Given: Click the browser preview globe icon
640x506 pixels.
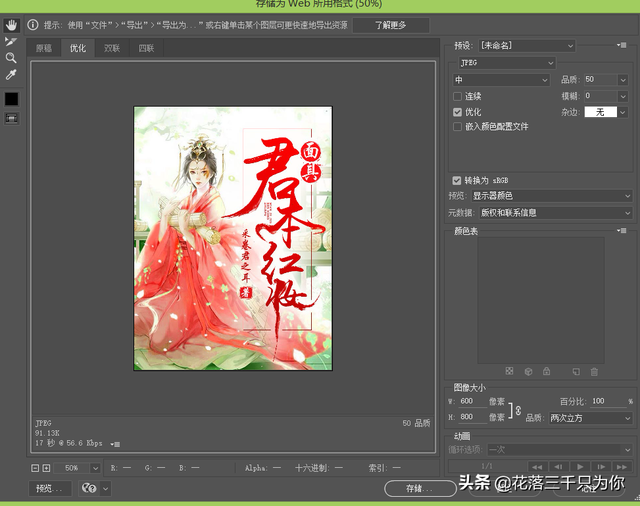Looking at the screenshot, I should [x=89, y=488].
